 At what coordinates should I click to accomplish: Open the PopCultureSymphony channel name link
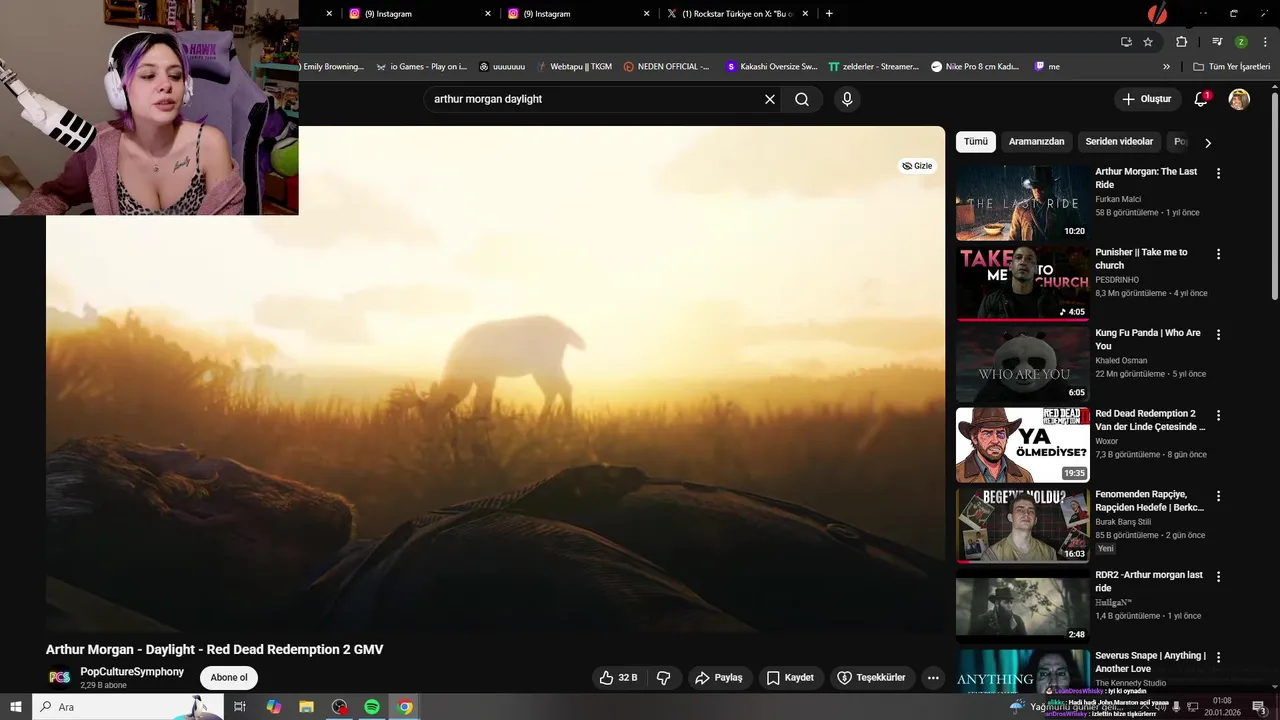pyautogui.click(x=132, y=672)
